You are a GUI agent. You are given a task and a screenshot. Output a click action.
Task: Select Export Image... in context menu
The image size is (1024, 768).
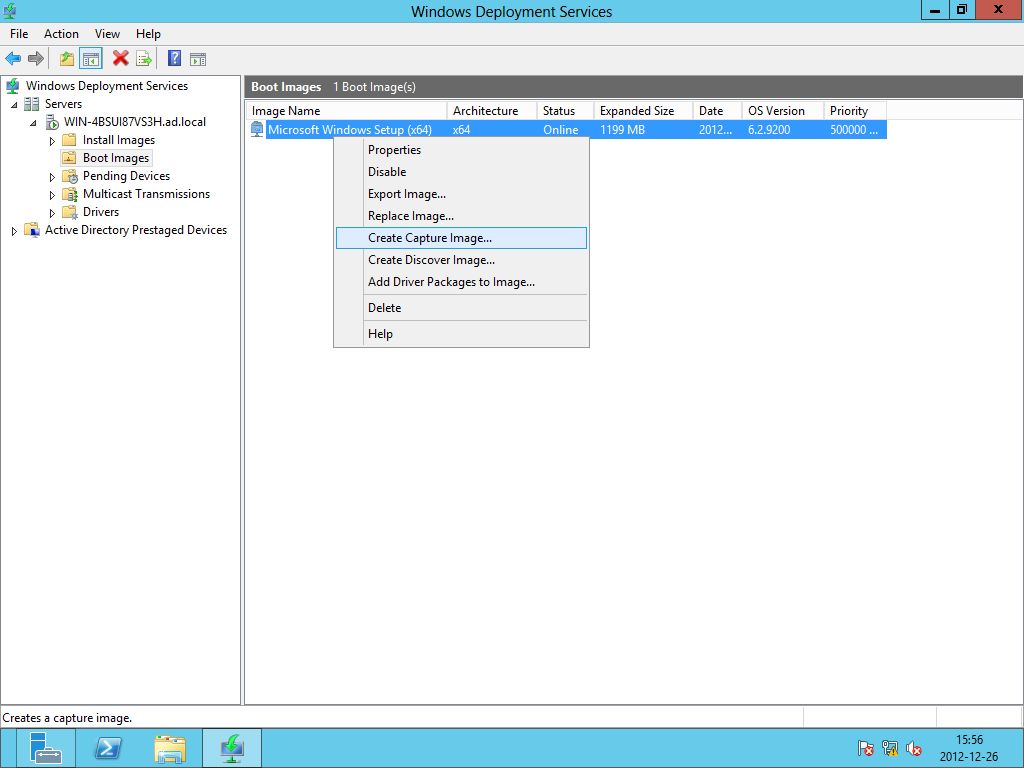point(461,194)
